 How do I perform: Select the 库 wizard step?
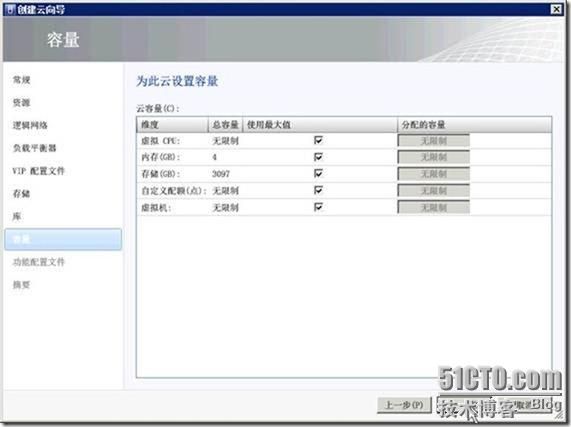click(17, 216)
